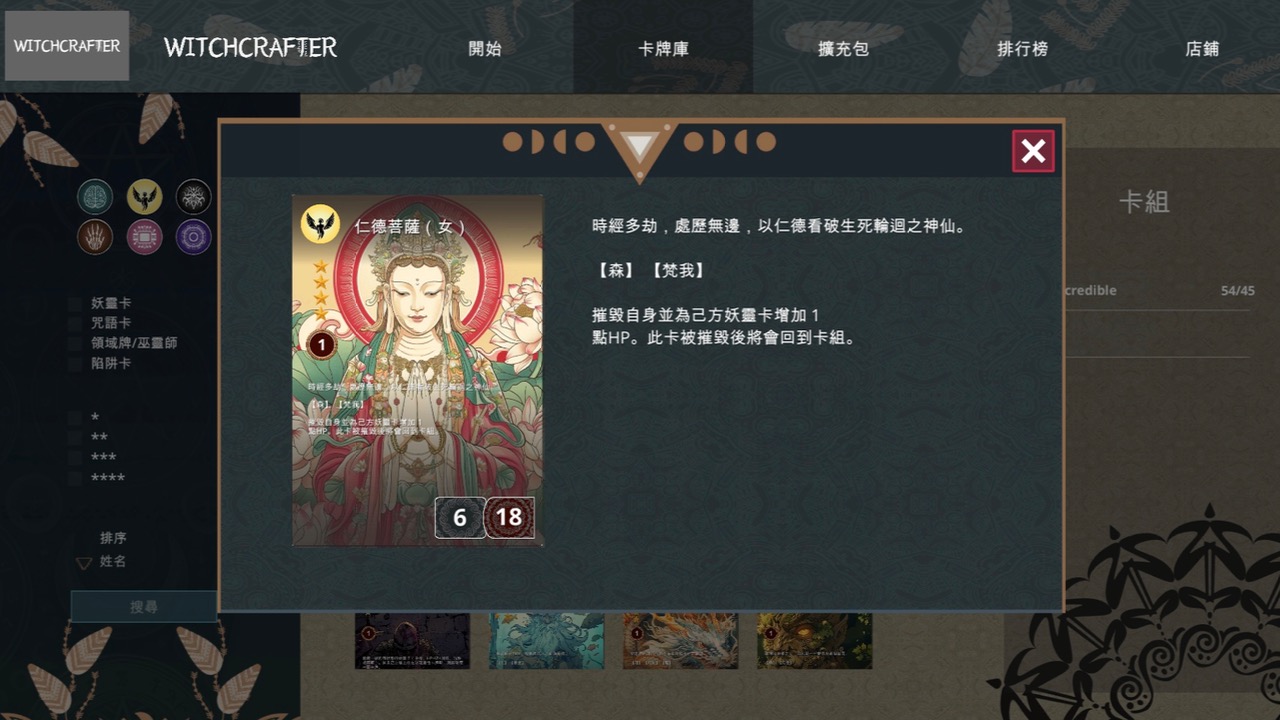Go to the 擴充包 menu

[x=843, y=48]
